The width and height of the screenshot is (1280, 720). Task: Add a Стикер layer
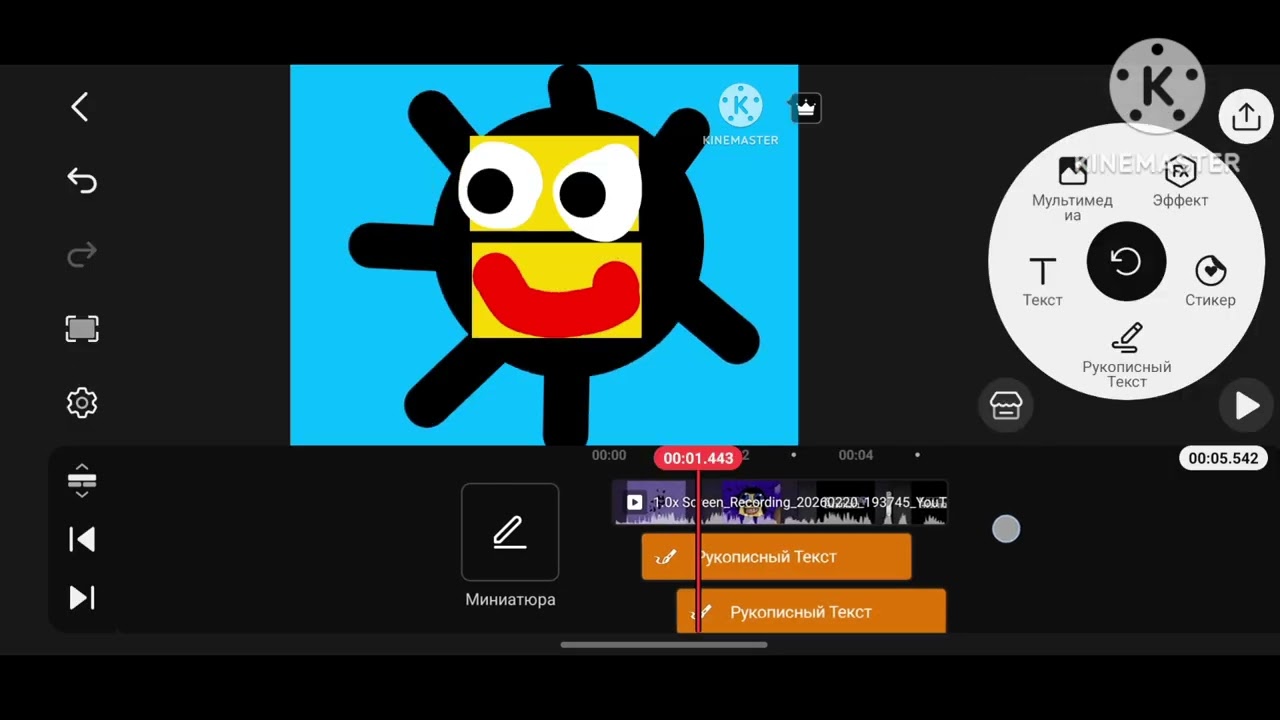pyautogui.click(x=1210, y=281)
